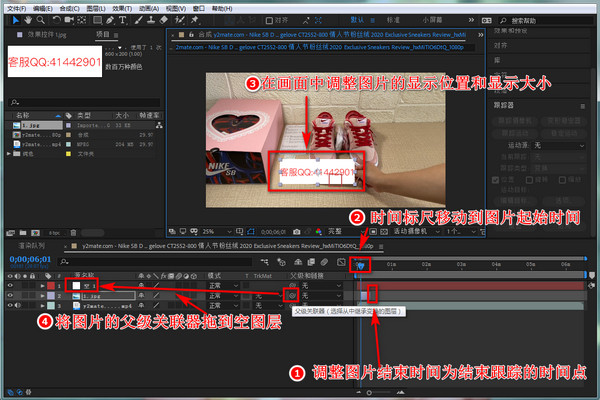Select the 默认 workspace
Screen dimensions: 600x400
[x=357, y=20]
